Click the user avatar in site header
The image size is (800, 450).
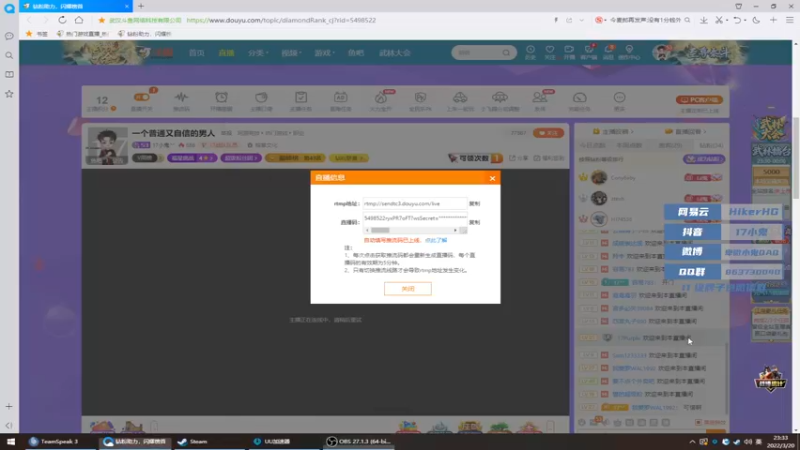click(x=662, y=52)
